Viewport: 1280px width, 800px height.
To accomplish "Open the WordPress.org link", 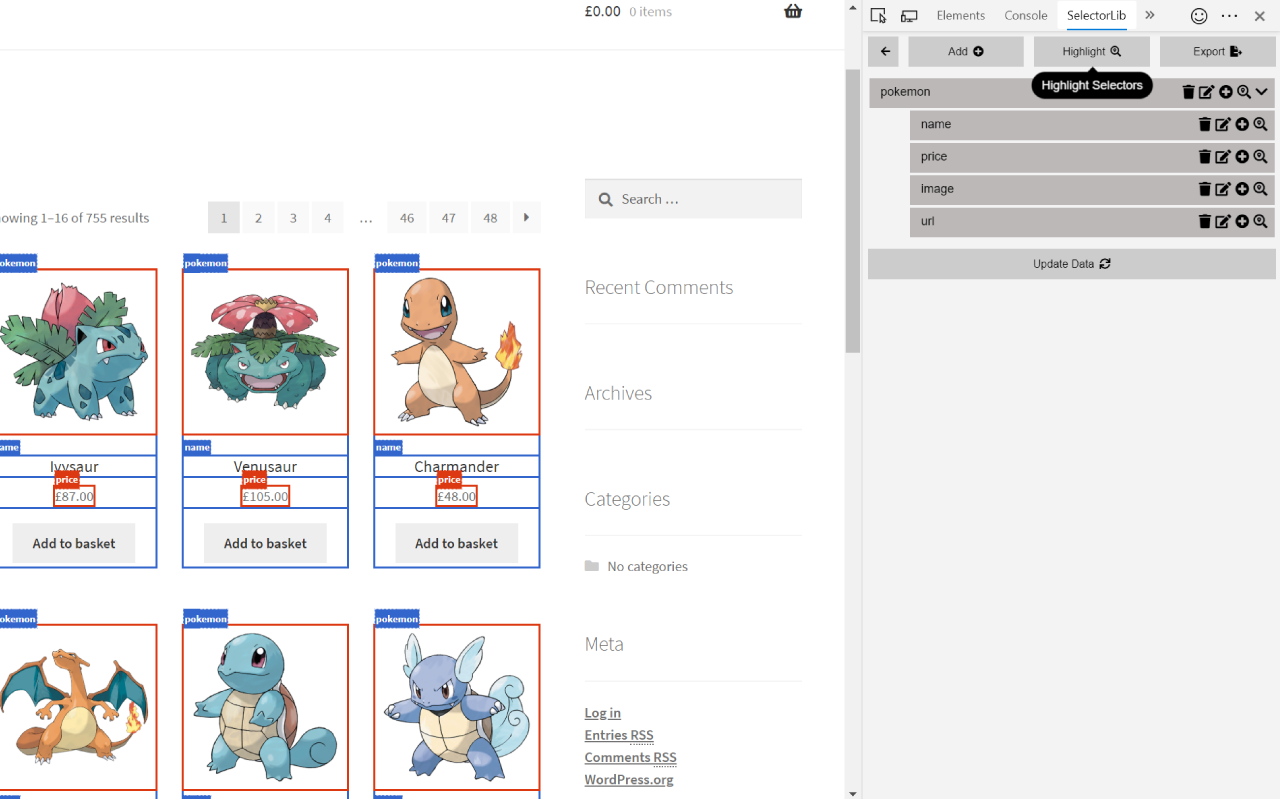I will [x=629, y=780].
